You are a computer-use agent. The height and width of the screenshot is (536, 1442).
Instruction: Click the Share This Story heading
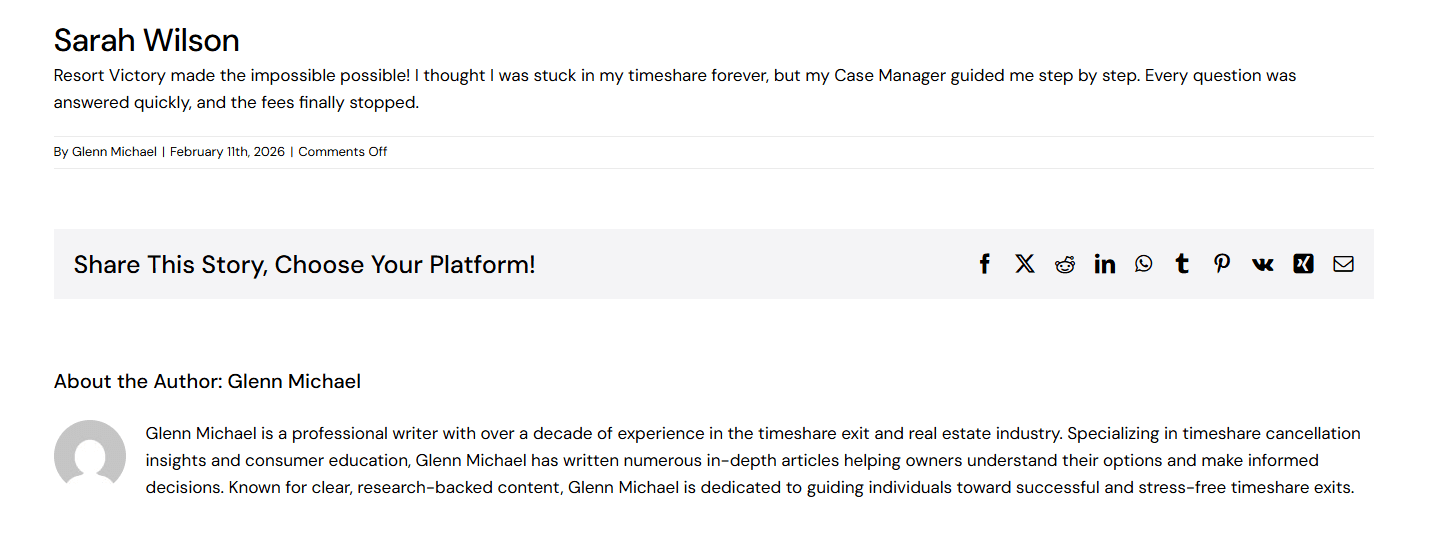click(305, 265)
